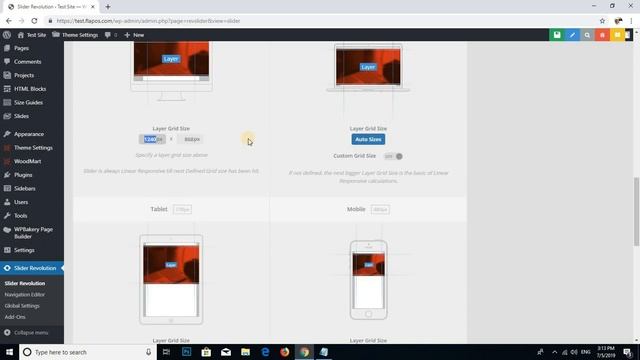This screenshot has height=360, width=640.
Task: Open the WordPress logo menu
Action: 7,35
